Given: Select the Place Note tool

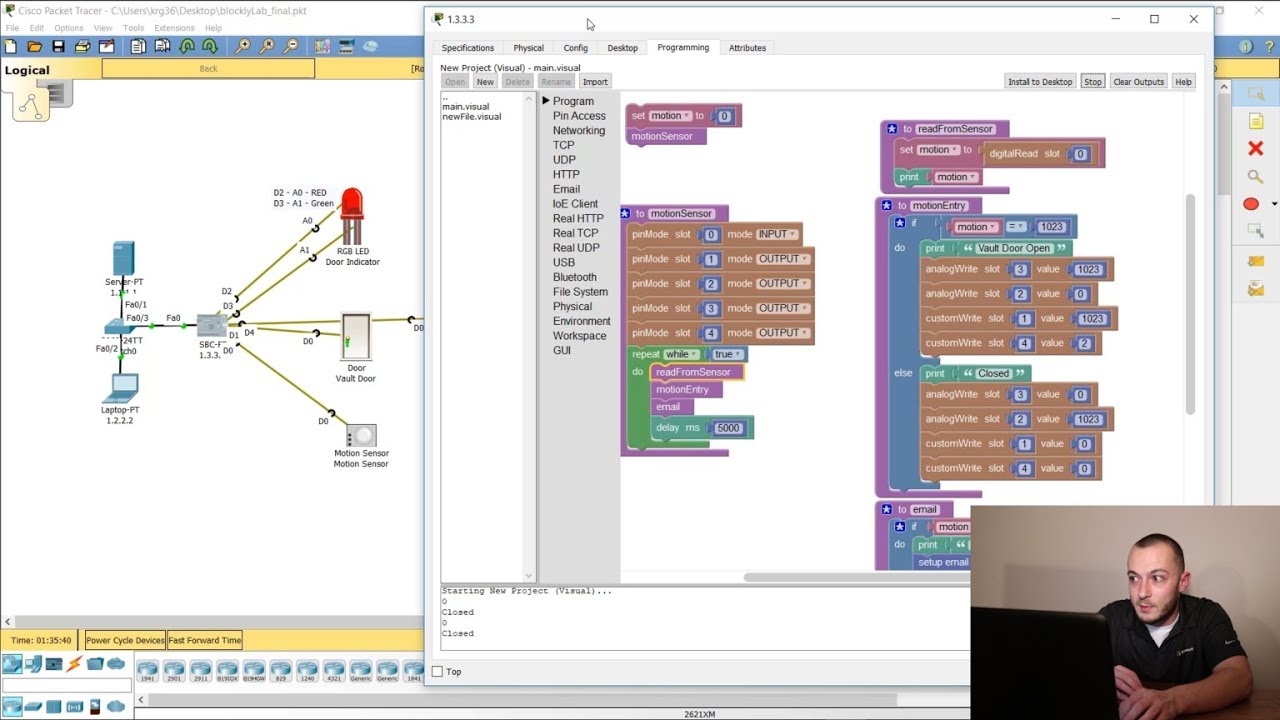Looking at the screenshot, I should pos(1256,121).
